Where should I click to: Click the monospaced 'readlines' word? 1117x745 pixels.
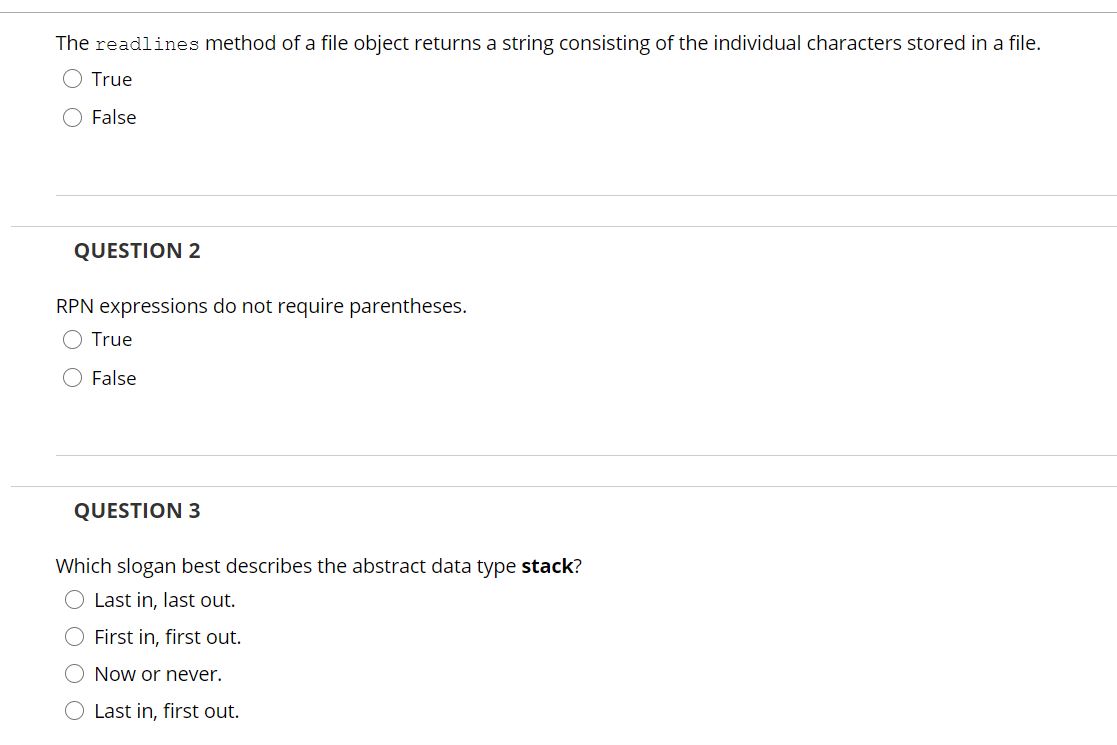147,44
